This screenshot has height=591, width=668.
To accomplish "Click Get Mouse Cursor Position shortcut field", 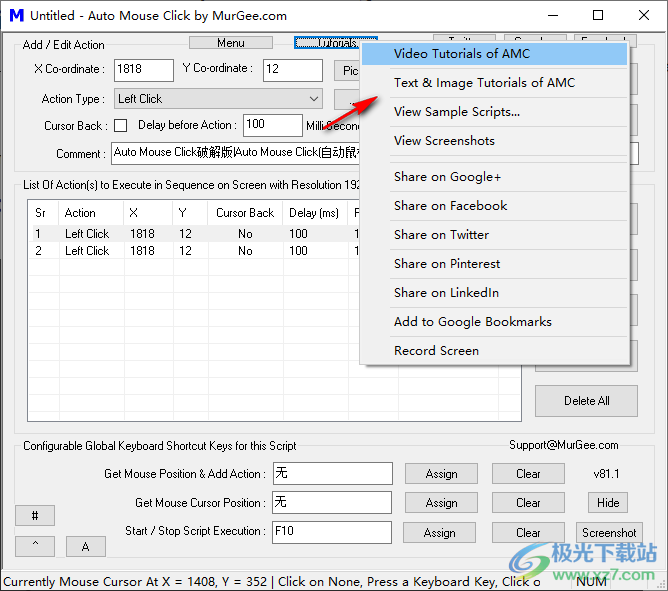I will point(332,502).
